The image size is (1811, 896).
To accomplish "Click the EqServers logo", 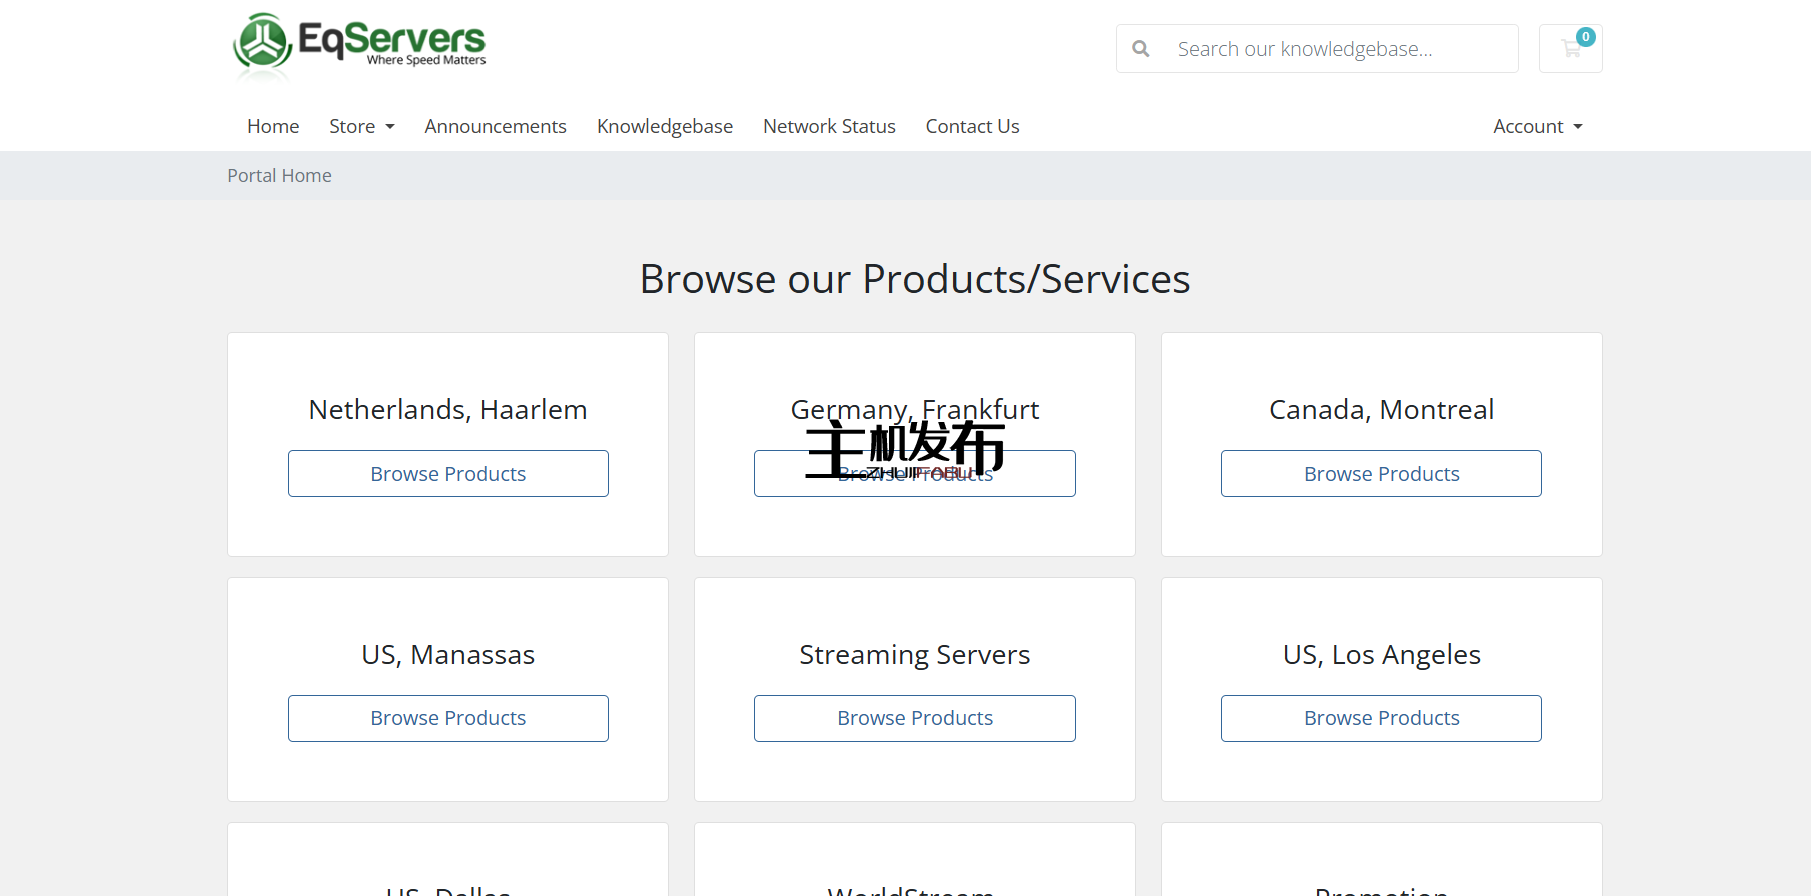I will point(359,45).
